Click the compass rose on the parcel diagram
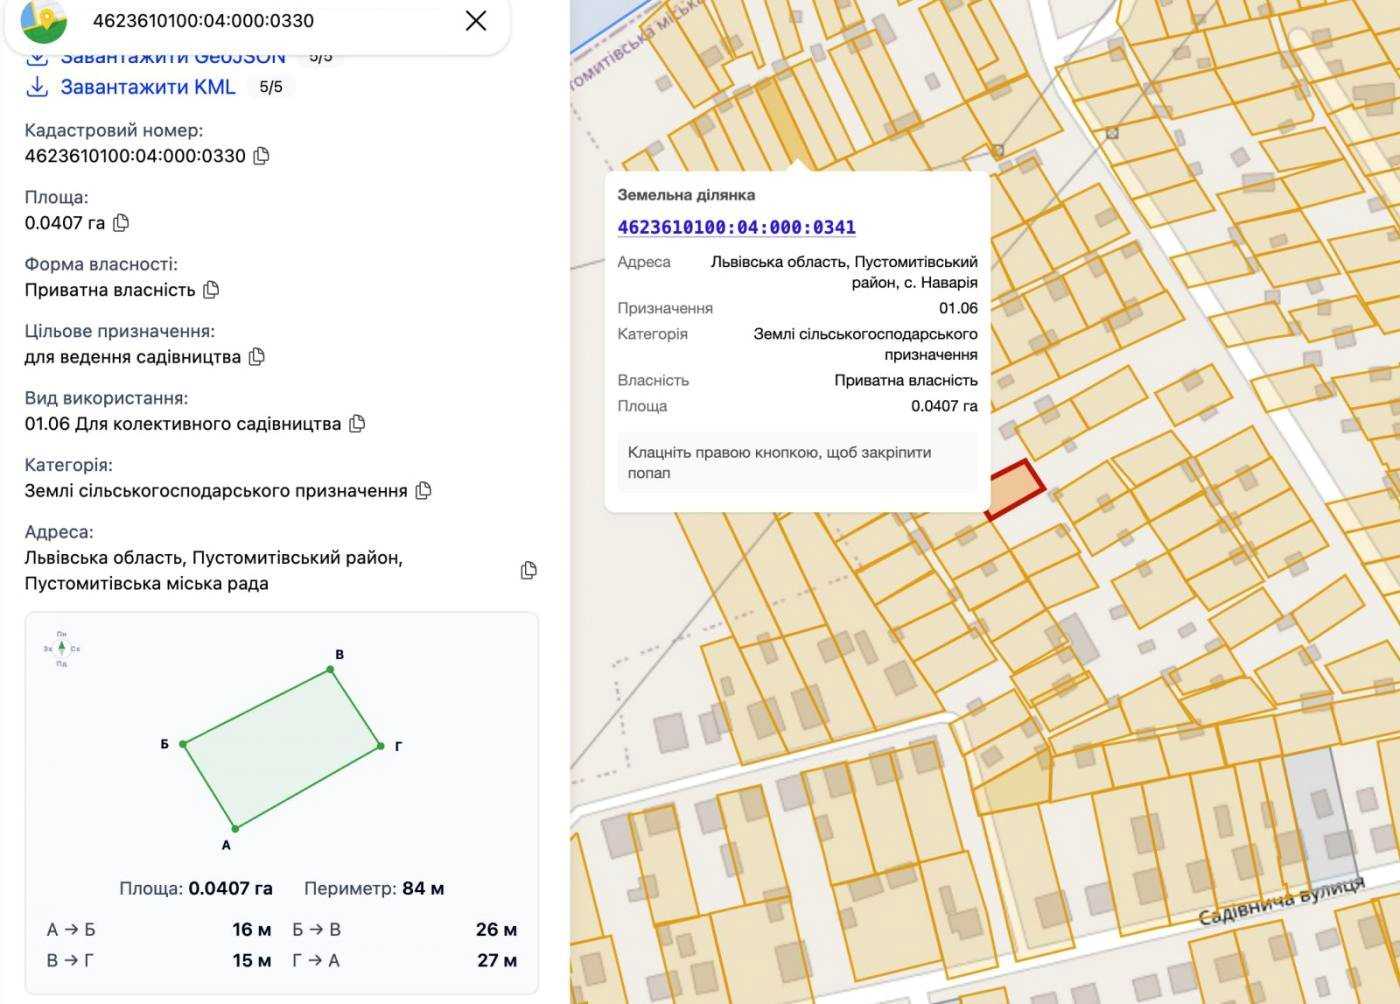This screenshot has width=1400, height=1004. point(62,649)
